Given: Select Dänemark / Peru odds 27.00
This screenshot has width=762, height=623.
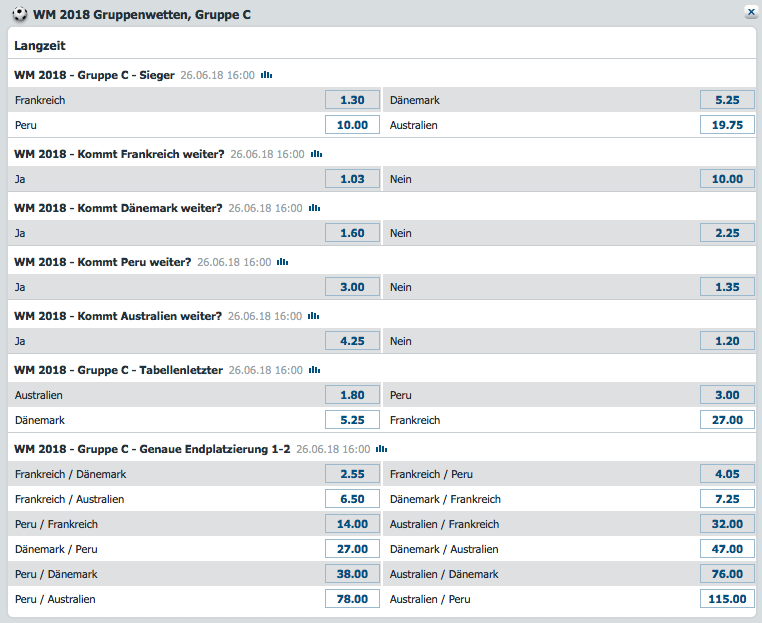Looking at the screenshot, I should [352, 549].
